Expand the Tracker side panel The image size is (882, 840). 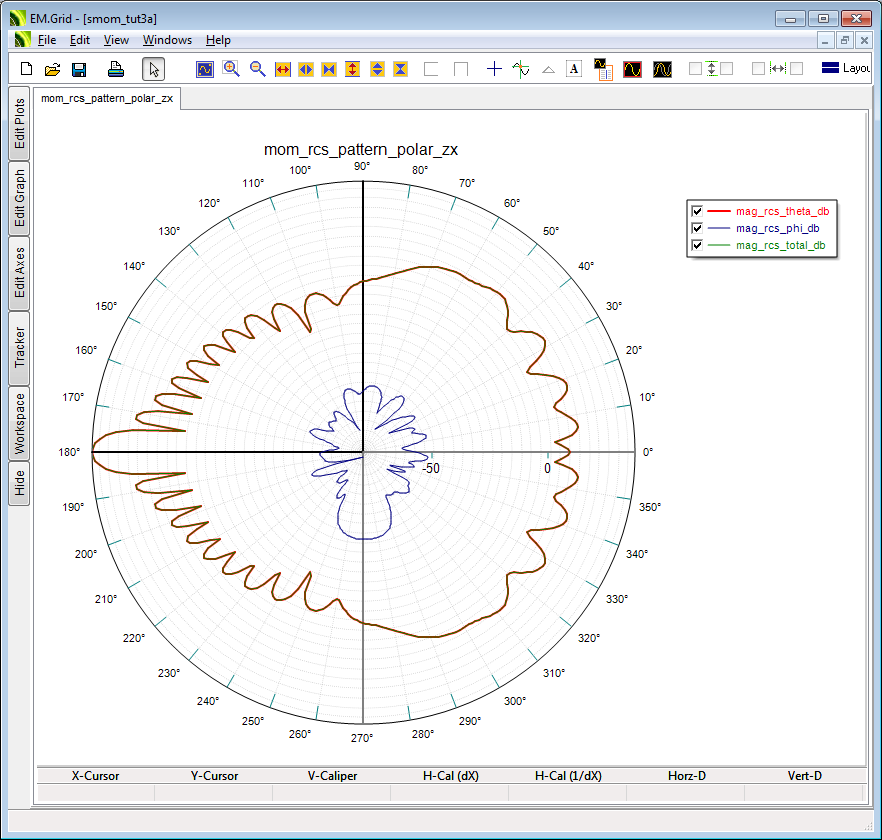(19, 347)
